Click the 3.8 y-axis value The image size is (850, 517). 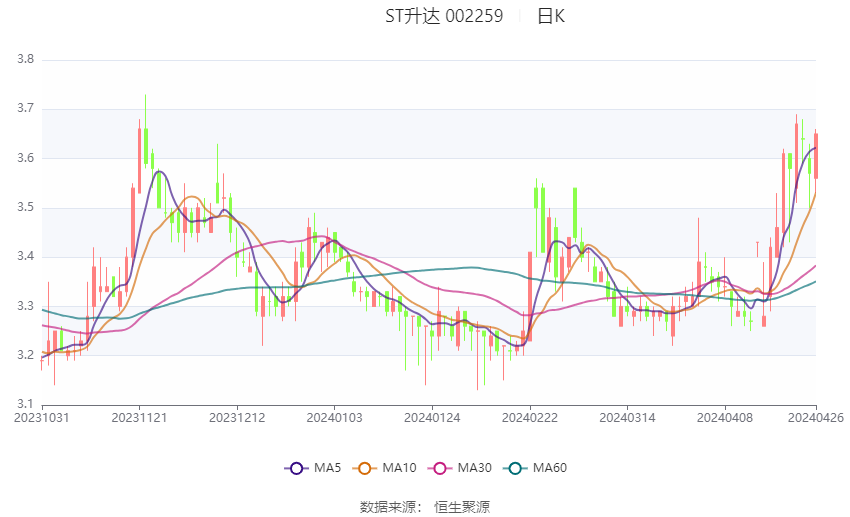pos(25,60)
